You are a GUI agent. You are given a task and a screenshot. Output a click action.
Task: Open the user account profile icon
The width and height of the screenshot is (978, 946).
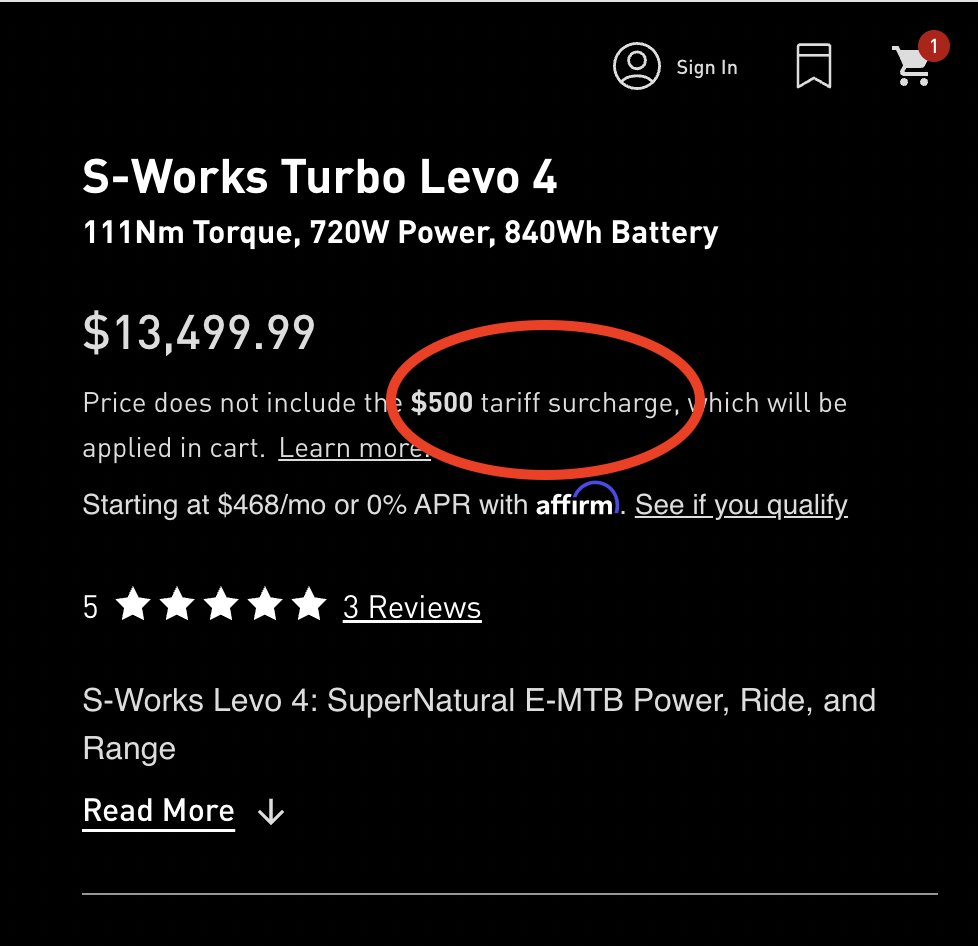coord(637,66)
